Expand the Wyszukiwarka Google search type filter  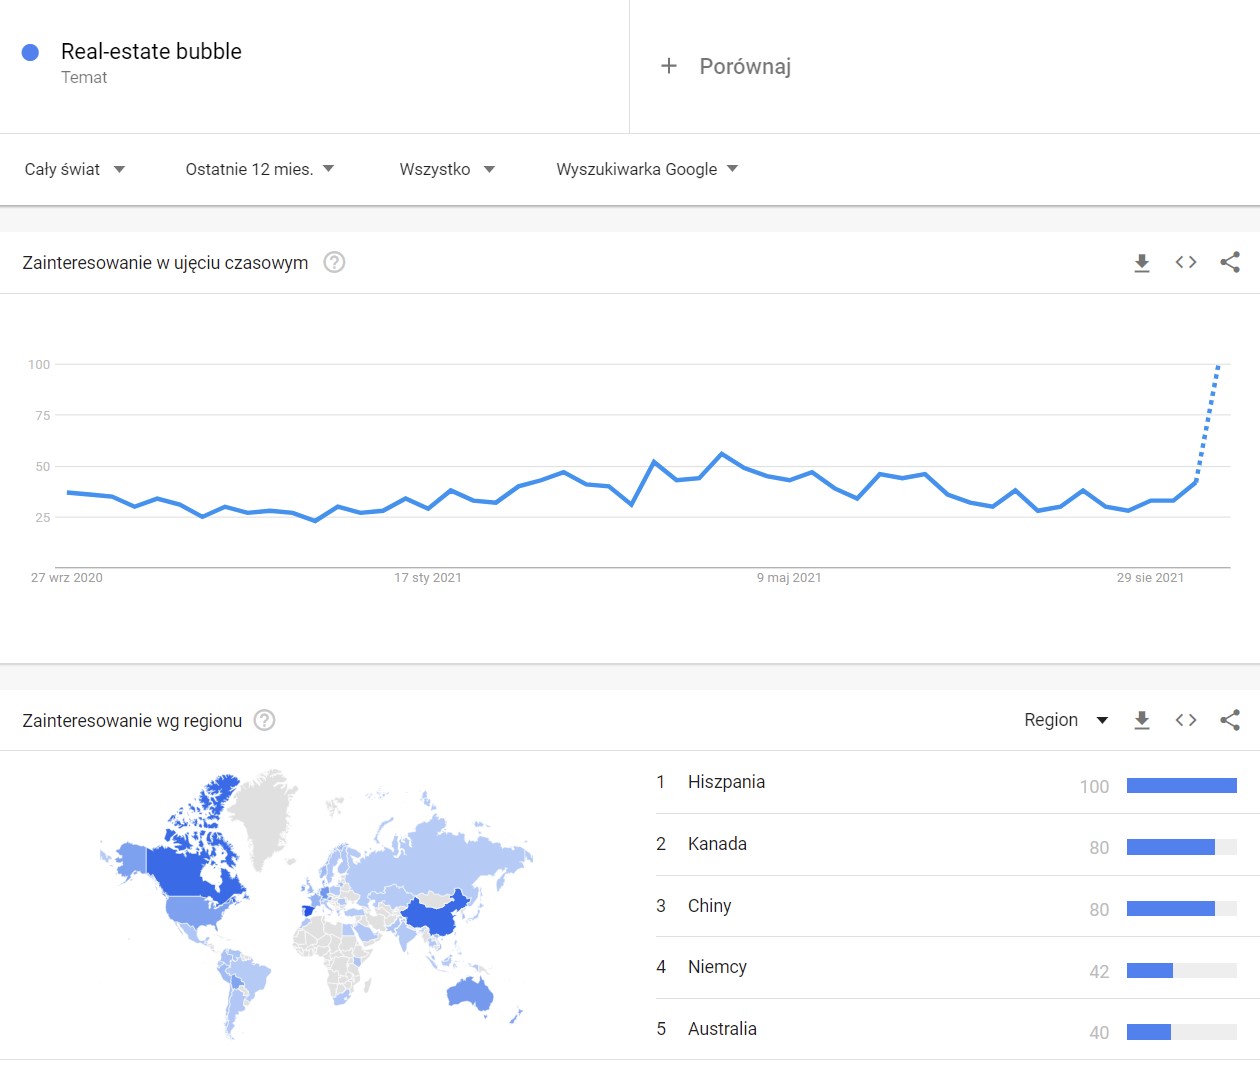point(647,169)
